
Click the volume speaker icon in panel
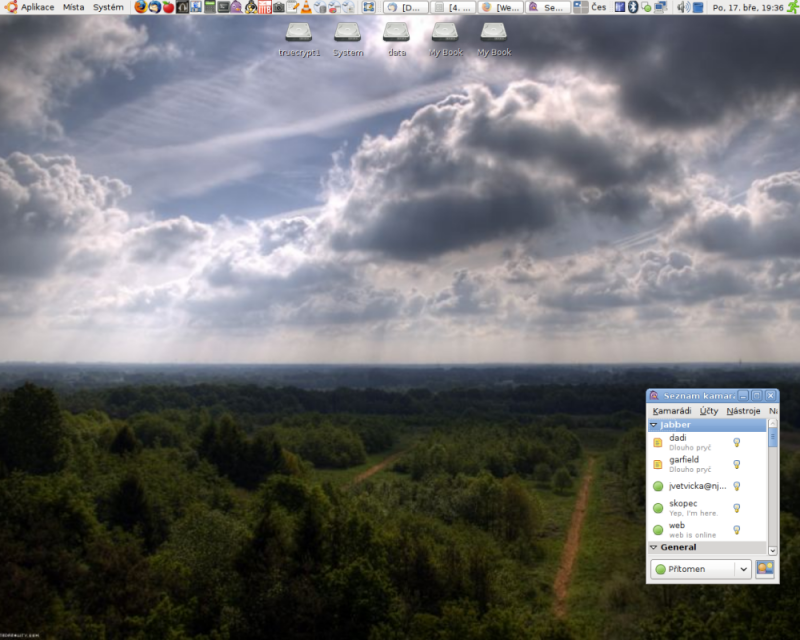pyautogui.click(x=683, y=7)
